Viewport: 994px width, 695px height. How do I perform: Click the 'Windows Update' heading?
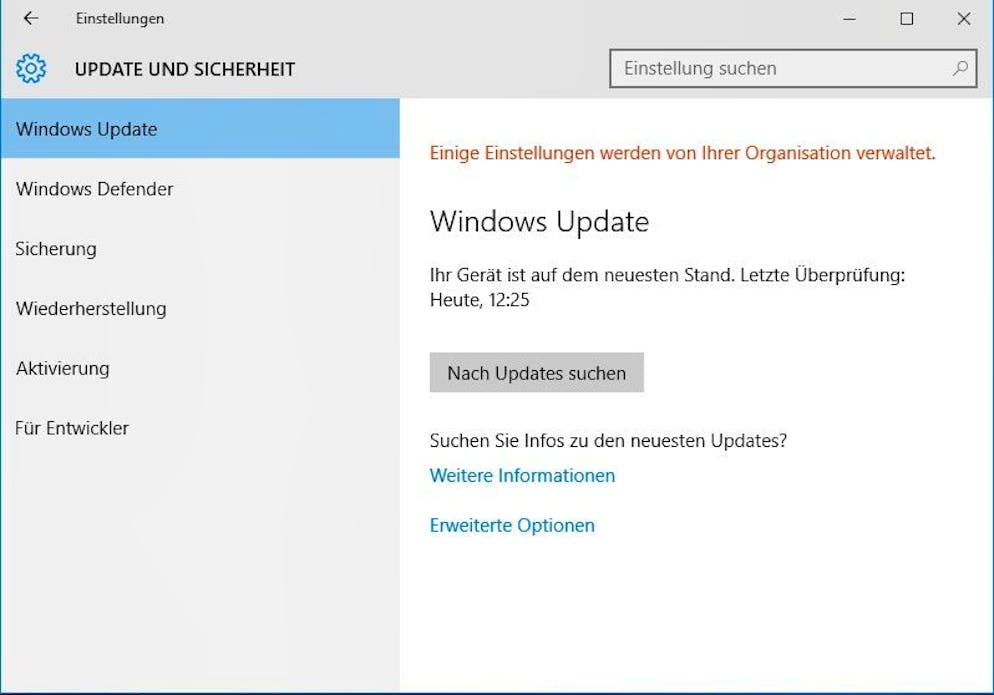point(539,222)
